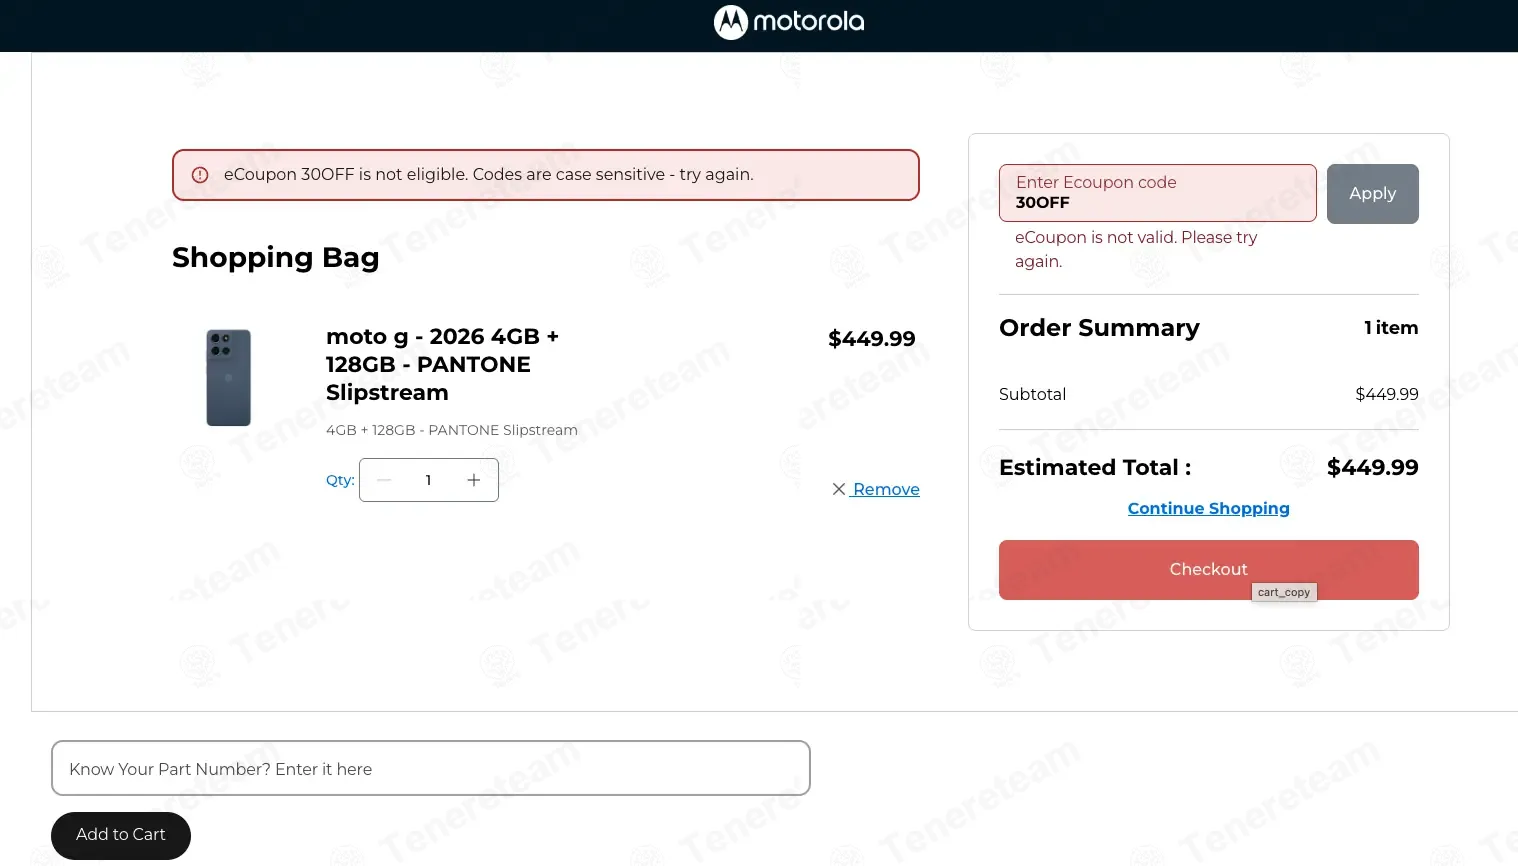
Task: Click the Shopping Bag heading
Action: point(276,257)
